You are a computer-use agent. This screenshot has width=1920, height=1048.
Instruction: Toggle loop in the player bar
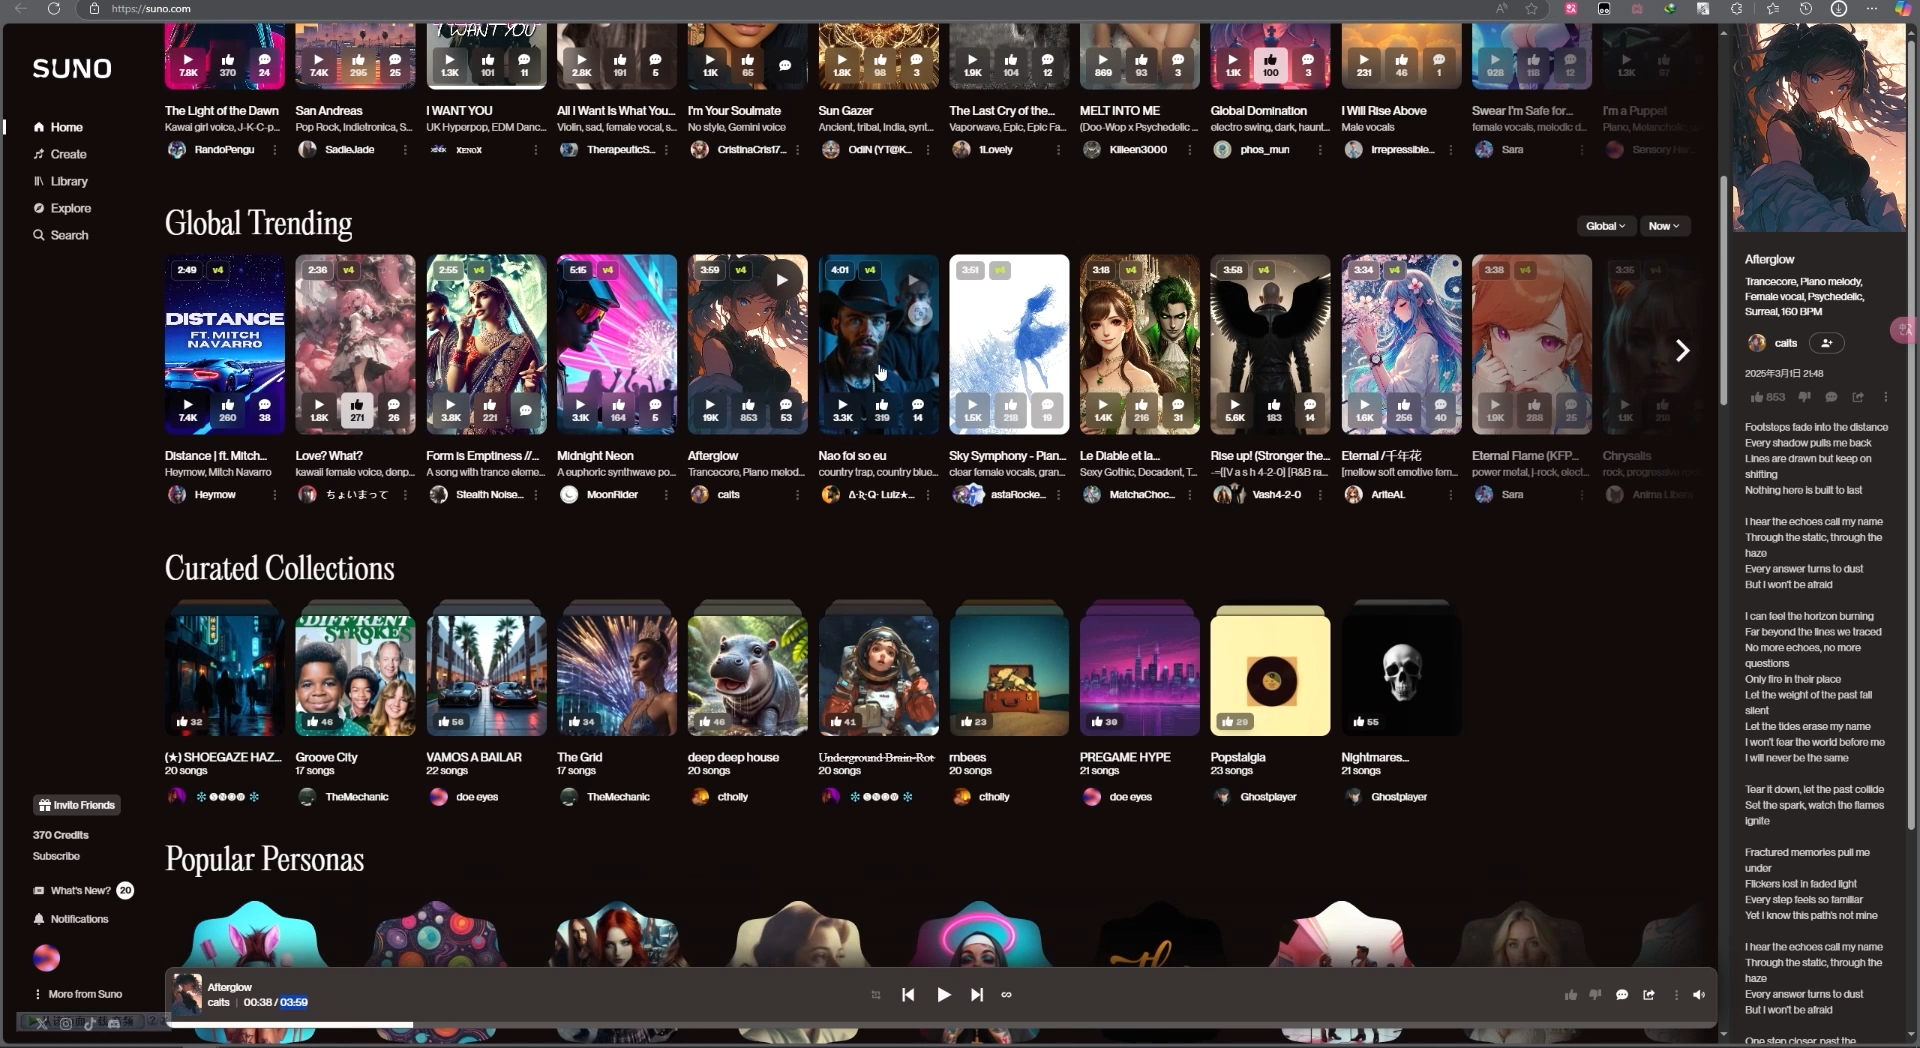coord(1007,994)
